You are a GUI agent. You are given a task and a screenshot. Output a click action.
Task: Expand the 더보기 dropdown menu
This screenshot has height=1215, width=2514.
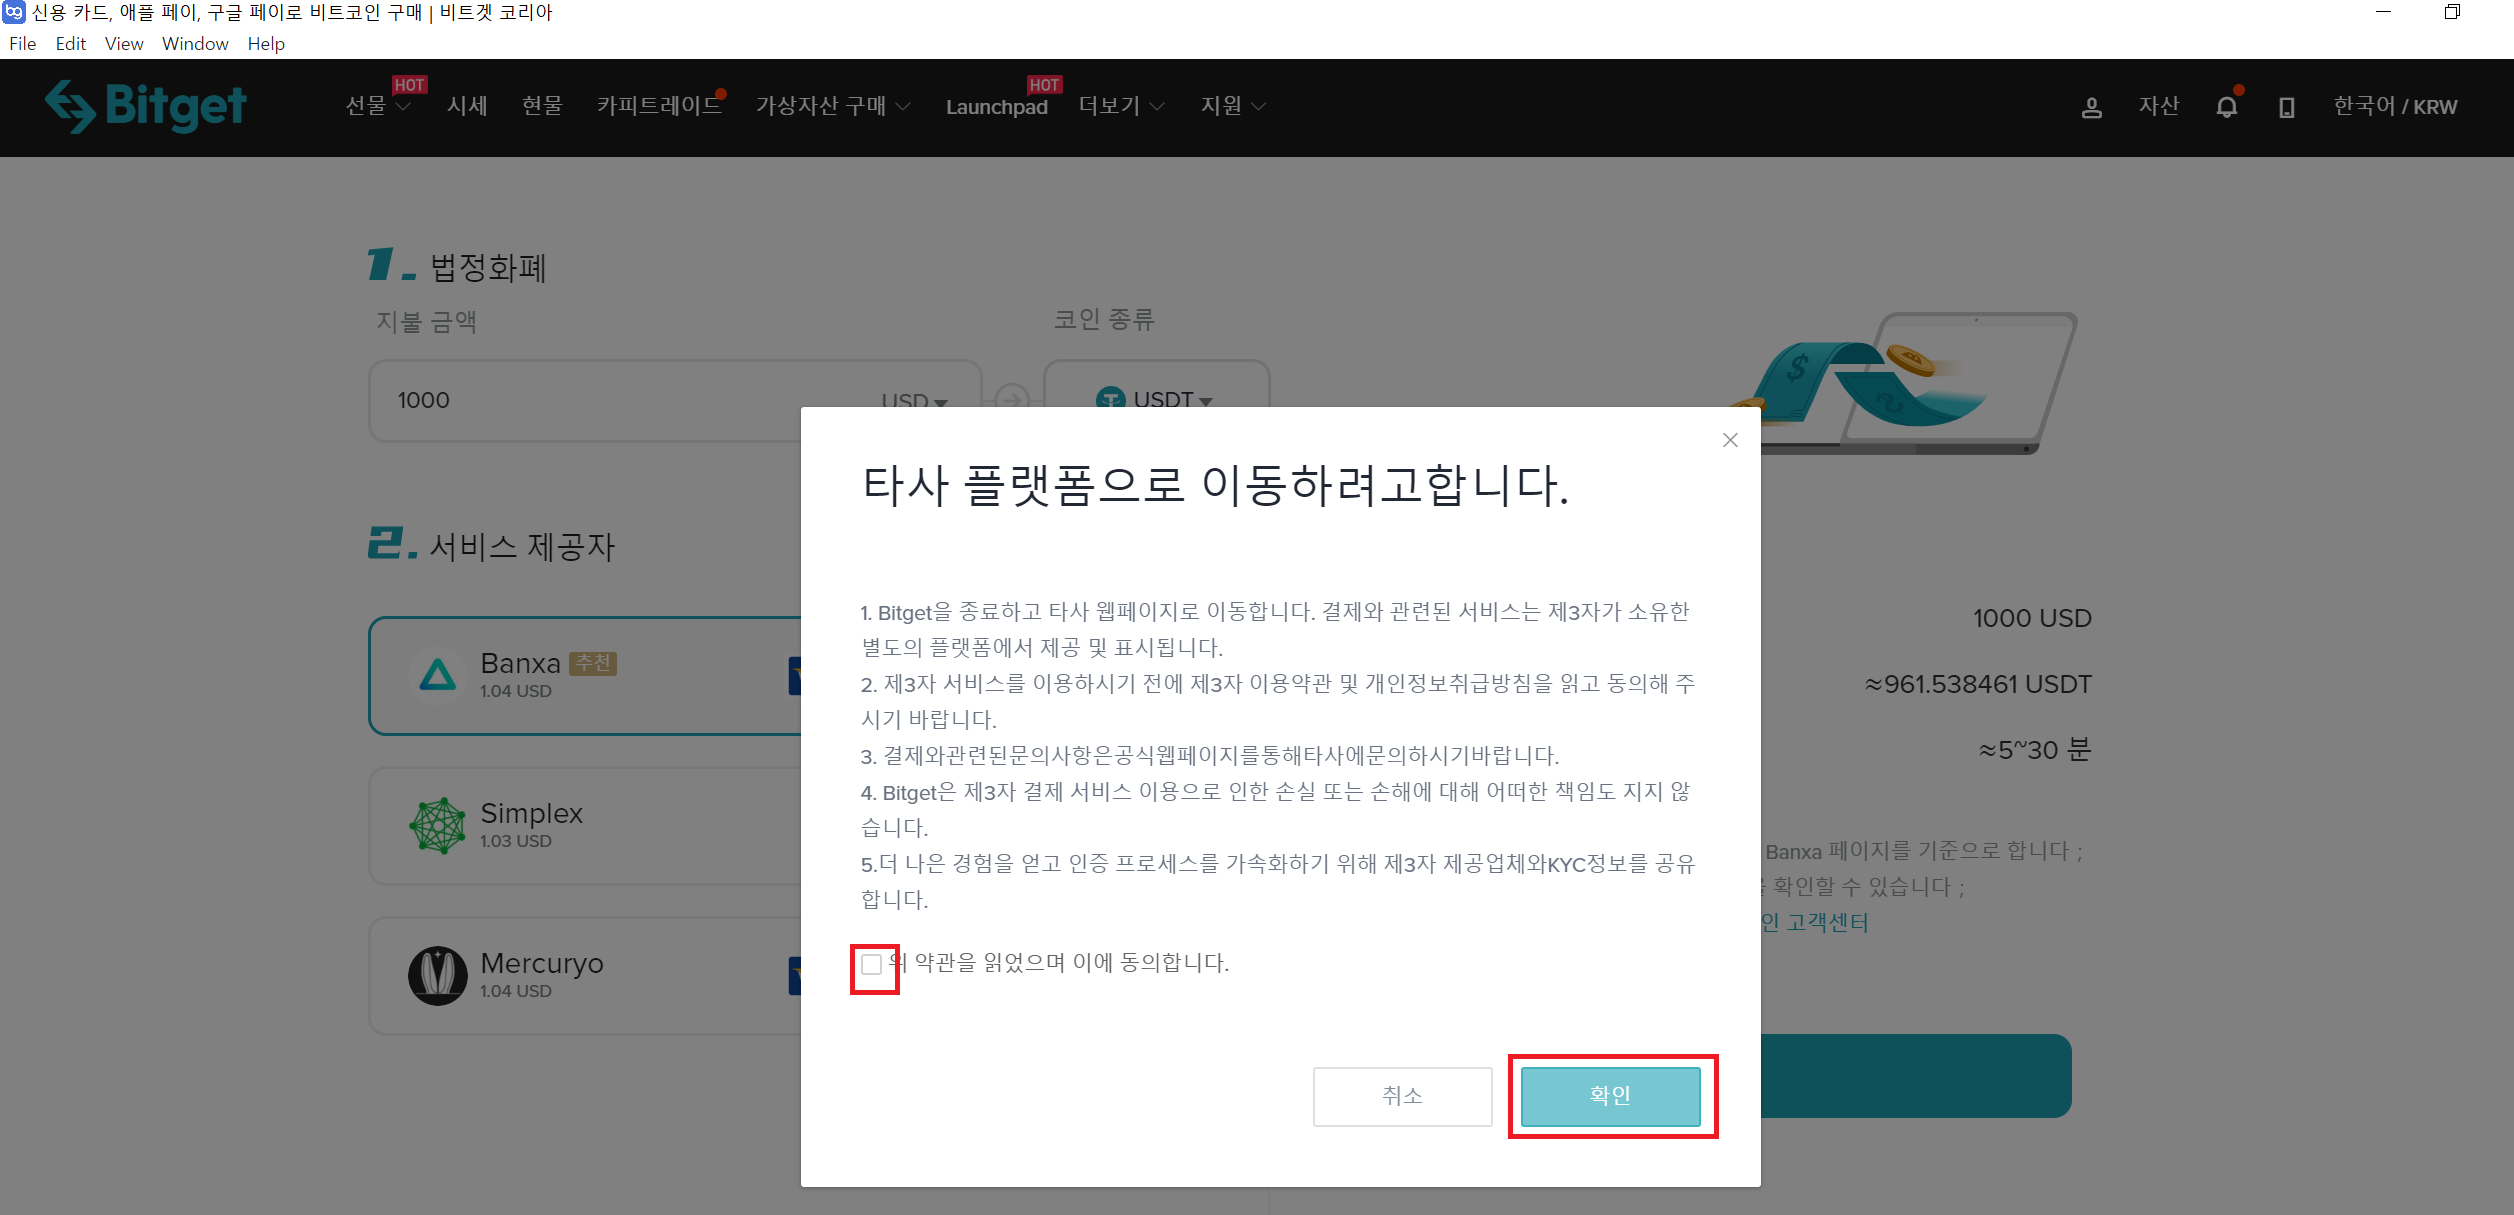[x=1121, y=106]
